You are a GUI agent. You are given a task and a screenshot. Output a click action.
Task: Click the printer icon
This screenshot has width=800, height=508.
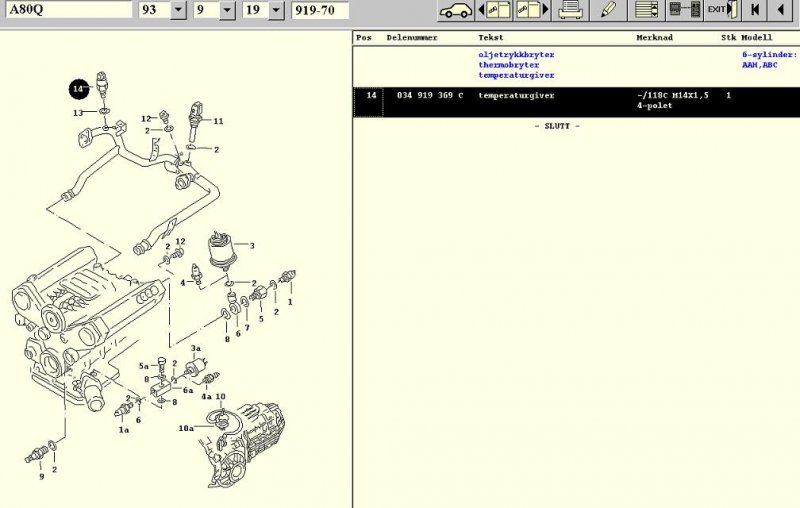571,10
